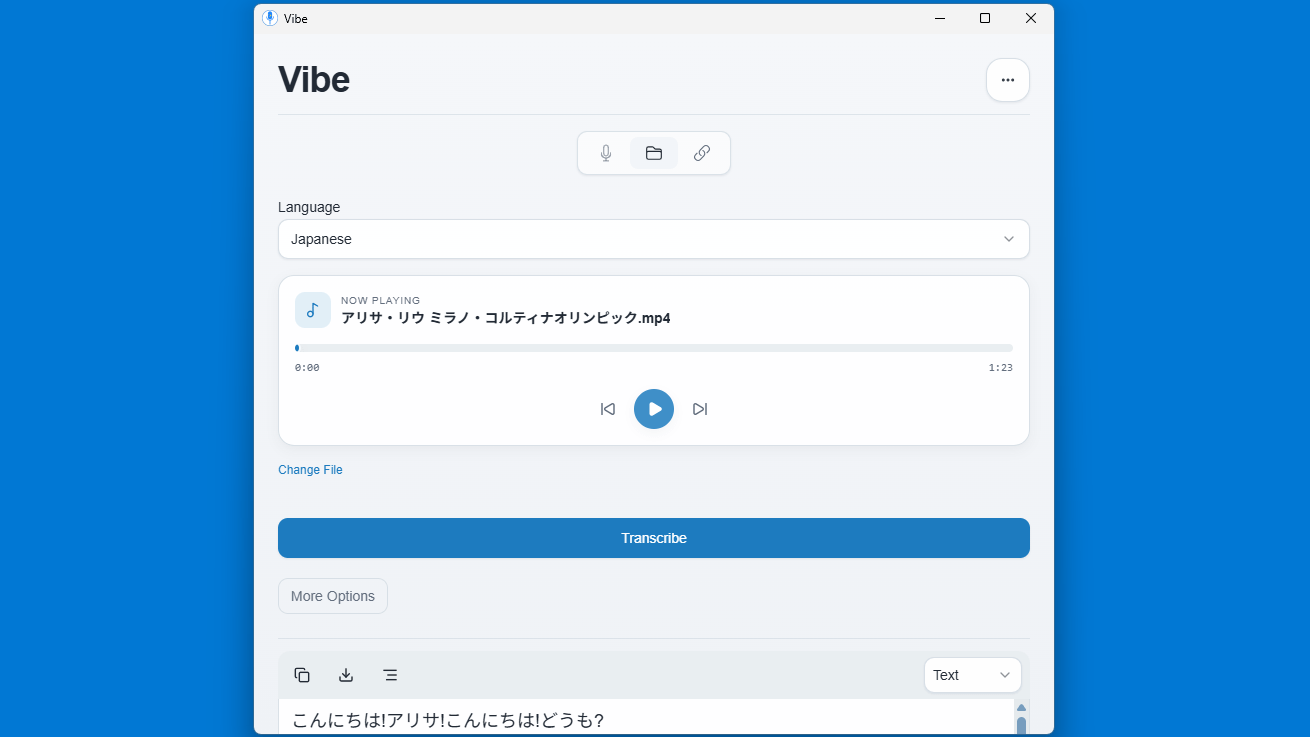Download the transcript using download icon

(x=346, y=675)
